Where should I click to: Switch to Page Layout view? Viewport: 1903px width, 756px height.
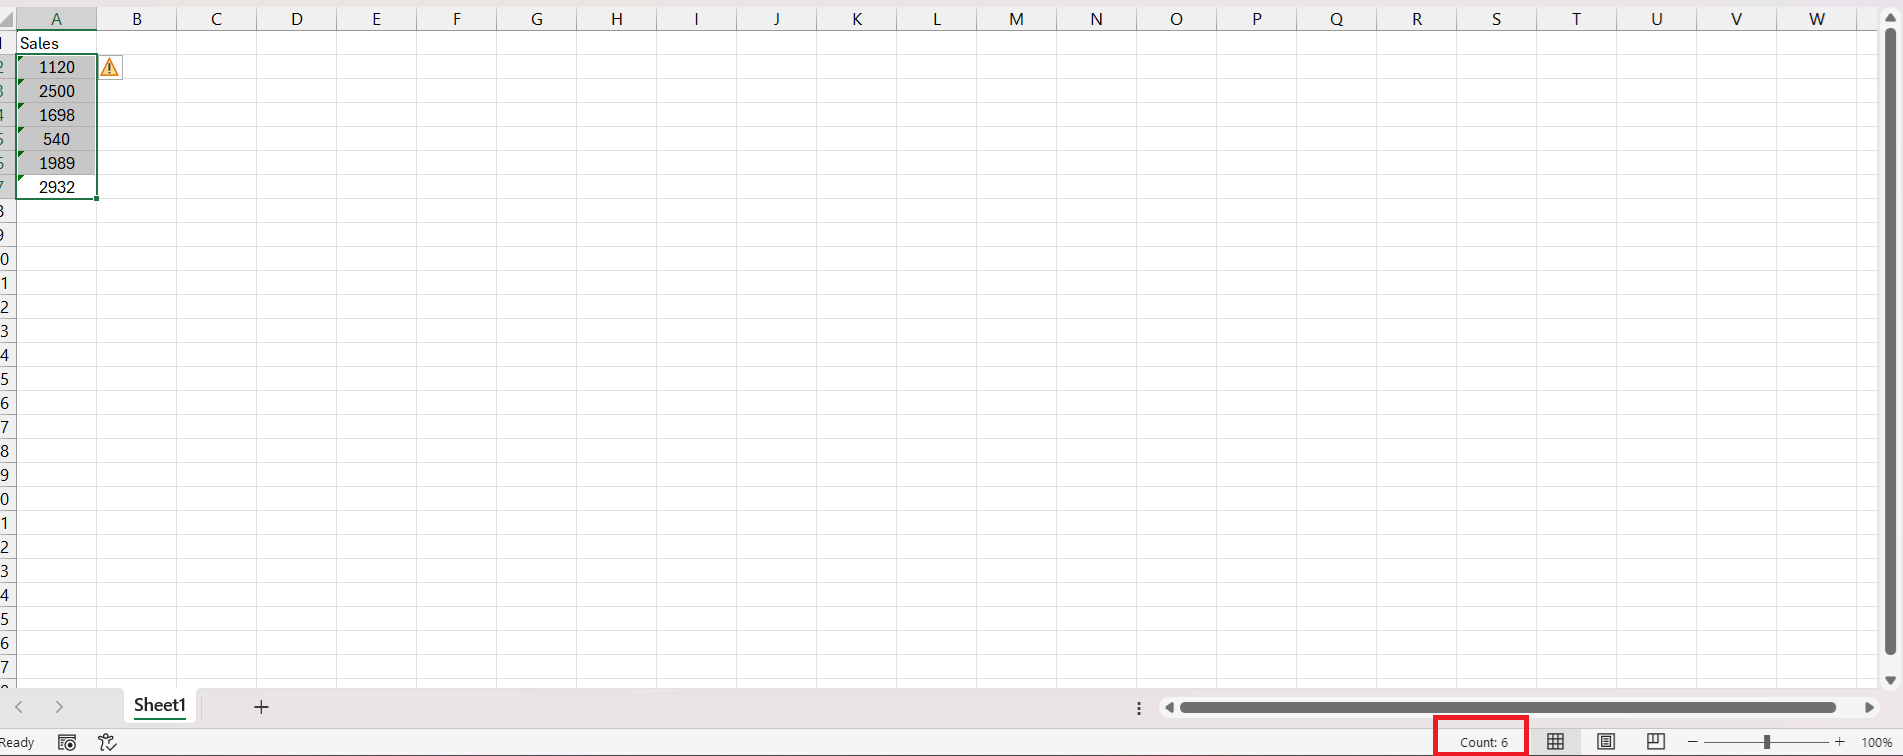(1605, 742)
